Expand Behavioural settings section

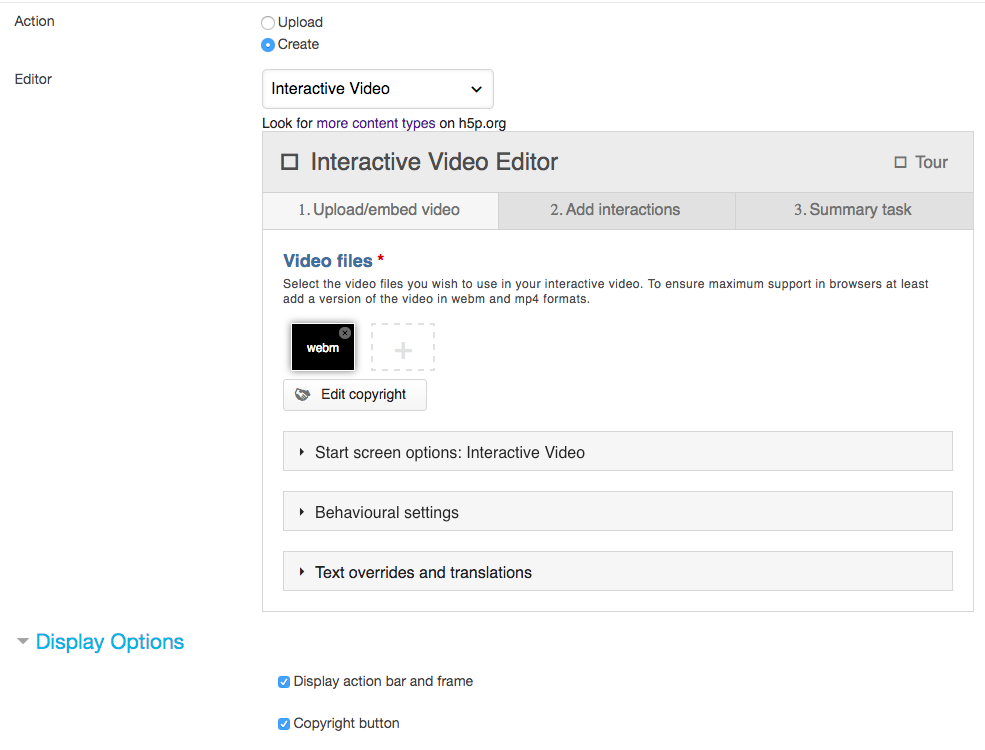tap(618, 511)
